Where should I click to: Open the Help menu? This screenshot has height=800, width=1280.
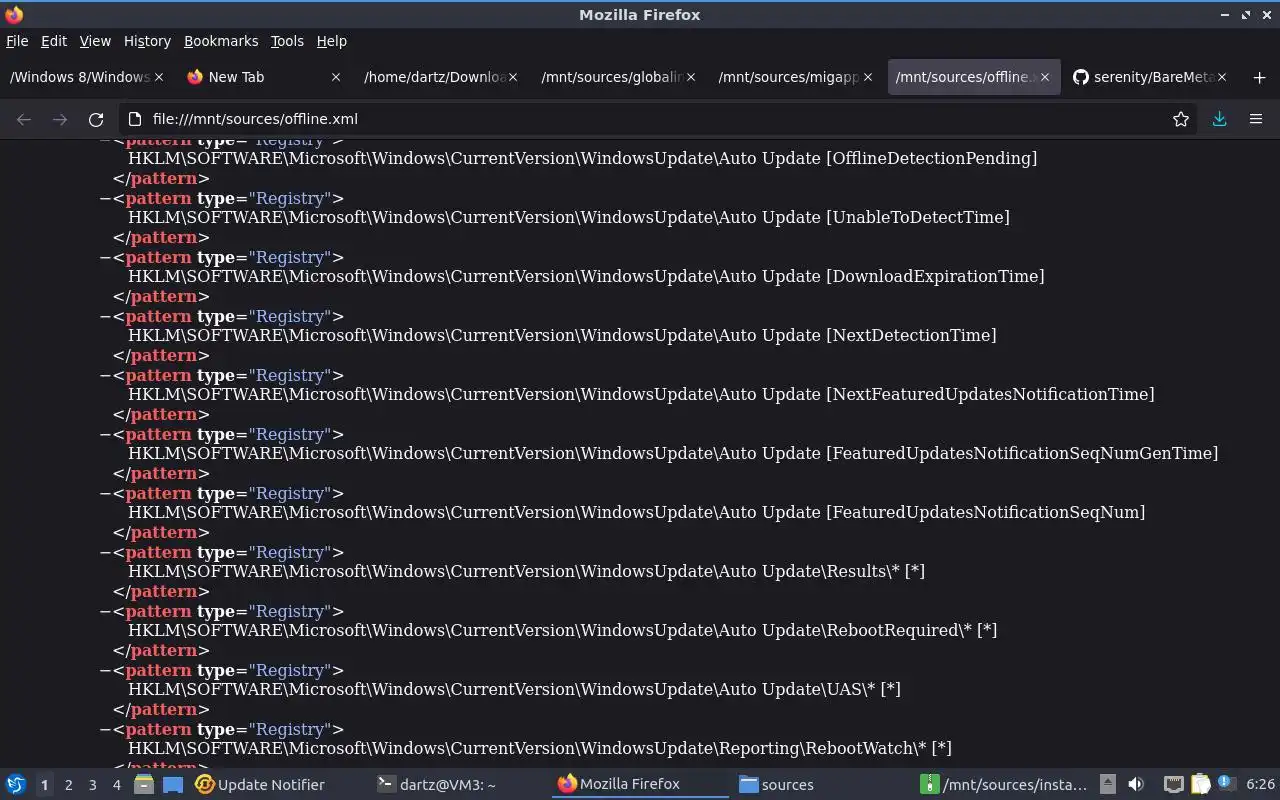pos(332,41)
